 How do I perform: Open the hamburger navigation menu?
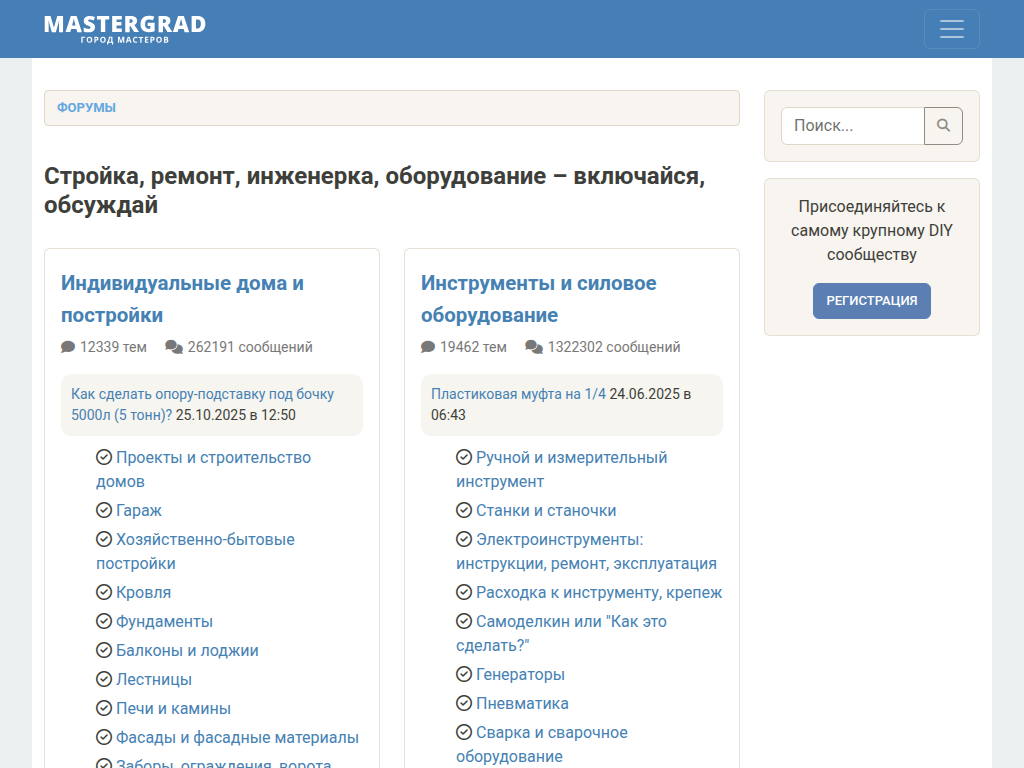(951, 29)
